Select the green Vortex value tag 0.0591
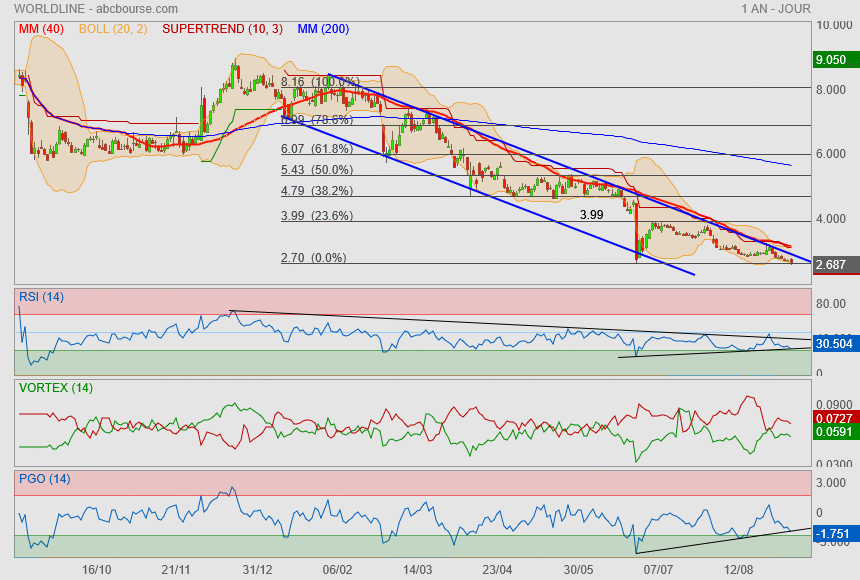The height and width of the screenshot is (580, 860). (x=834, y=432)
